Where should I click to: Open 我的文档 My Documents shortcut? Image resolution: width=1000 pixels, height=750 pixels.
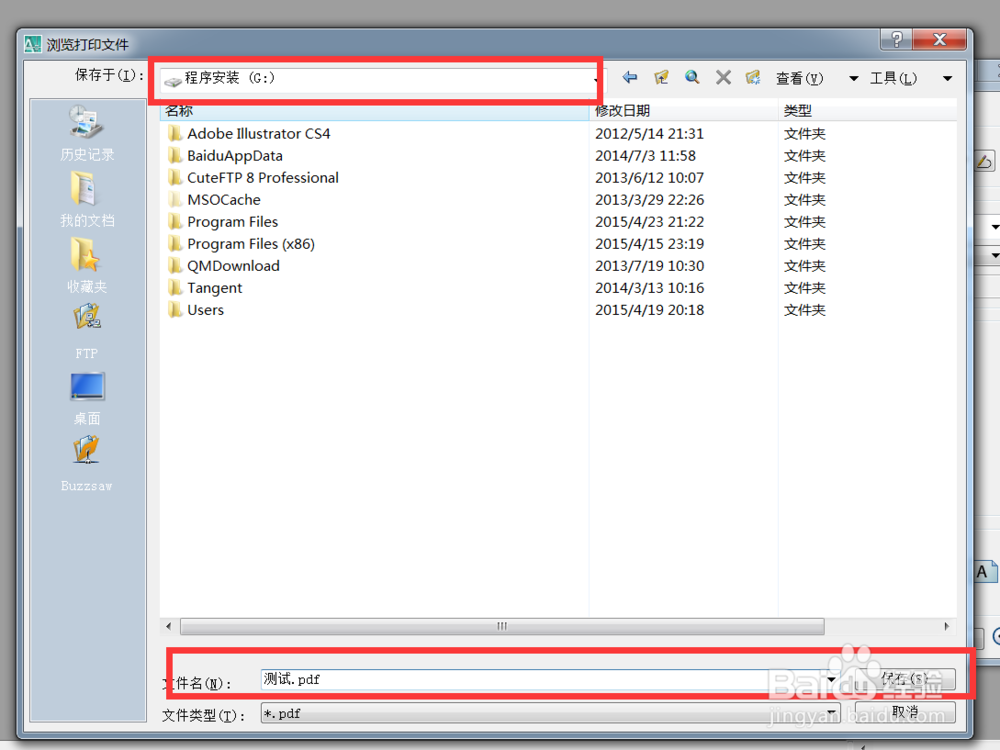click(x=87, y=200)
